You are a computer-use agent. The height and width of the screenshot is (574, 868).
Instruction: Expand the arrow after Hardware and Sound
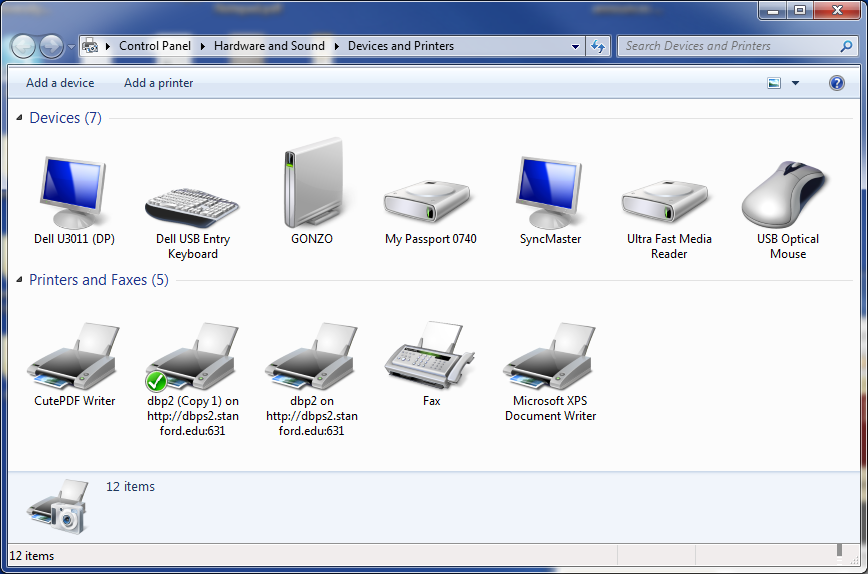337,46
